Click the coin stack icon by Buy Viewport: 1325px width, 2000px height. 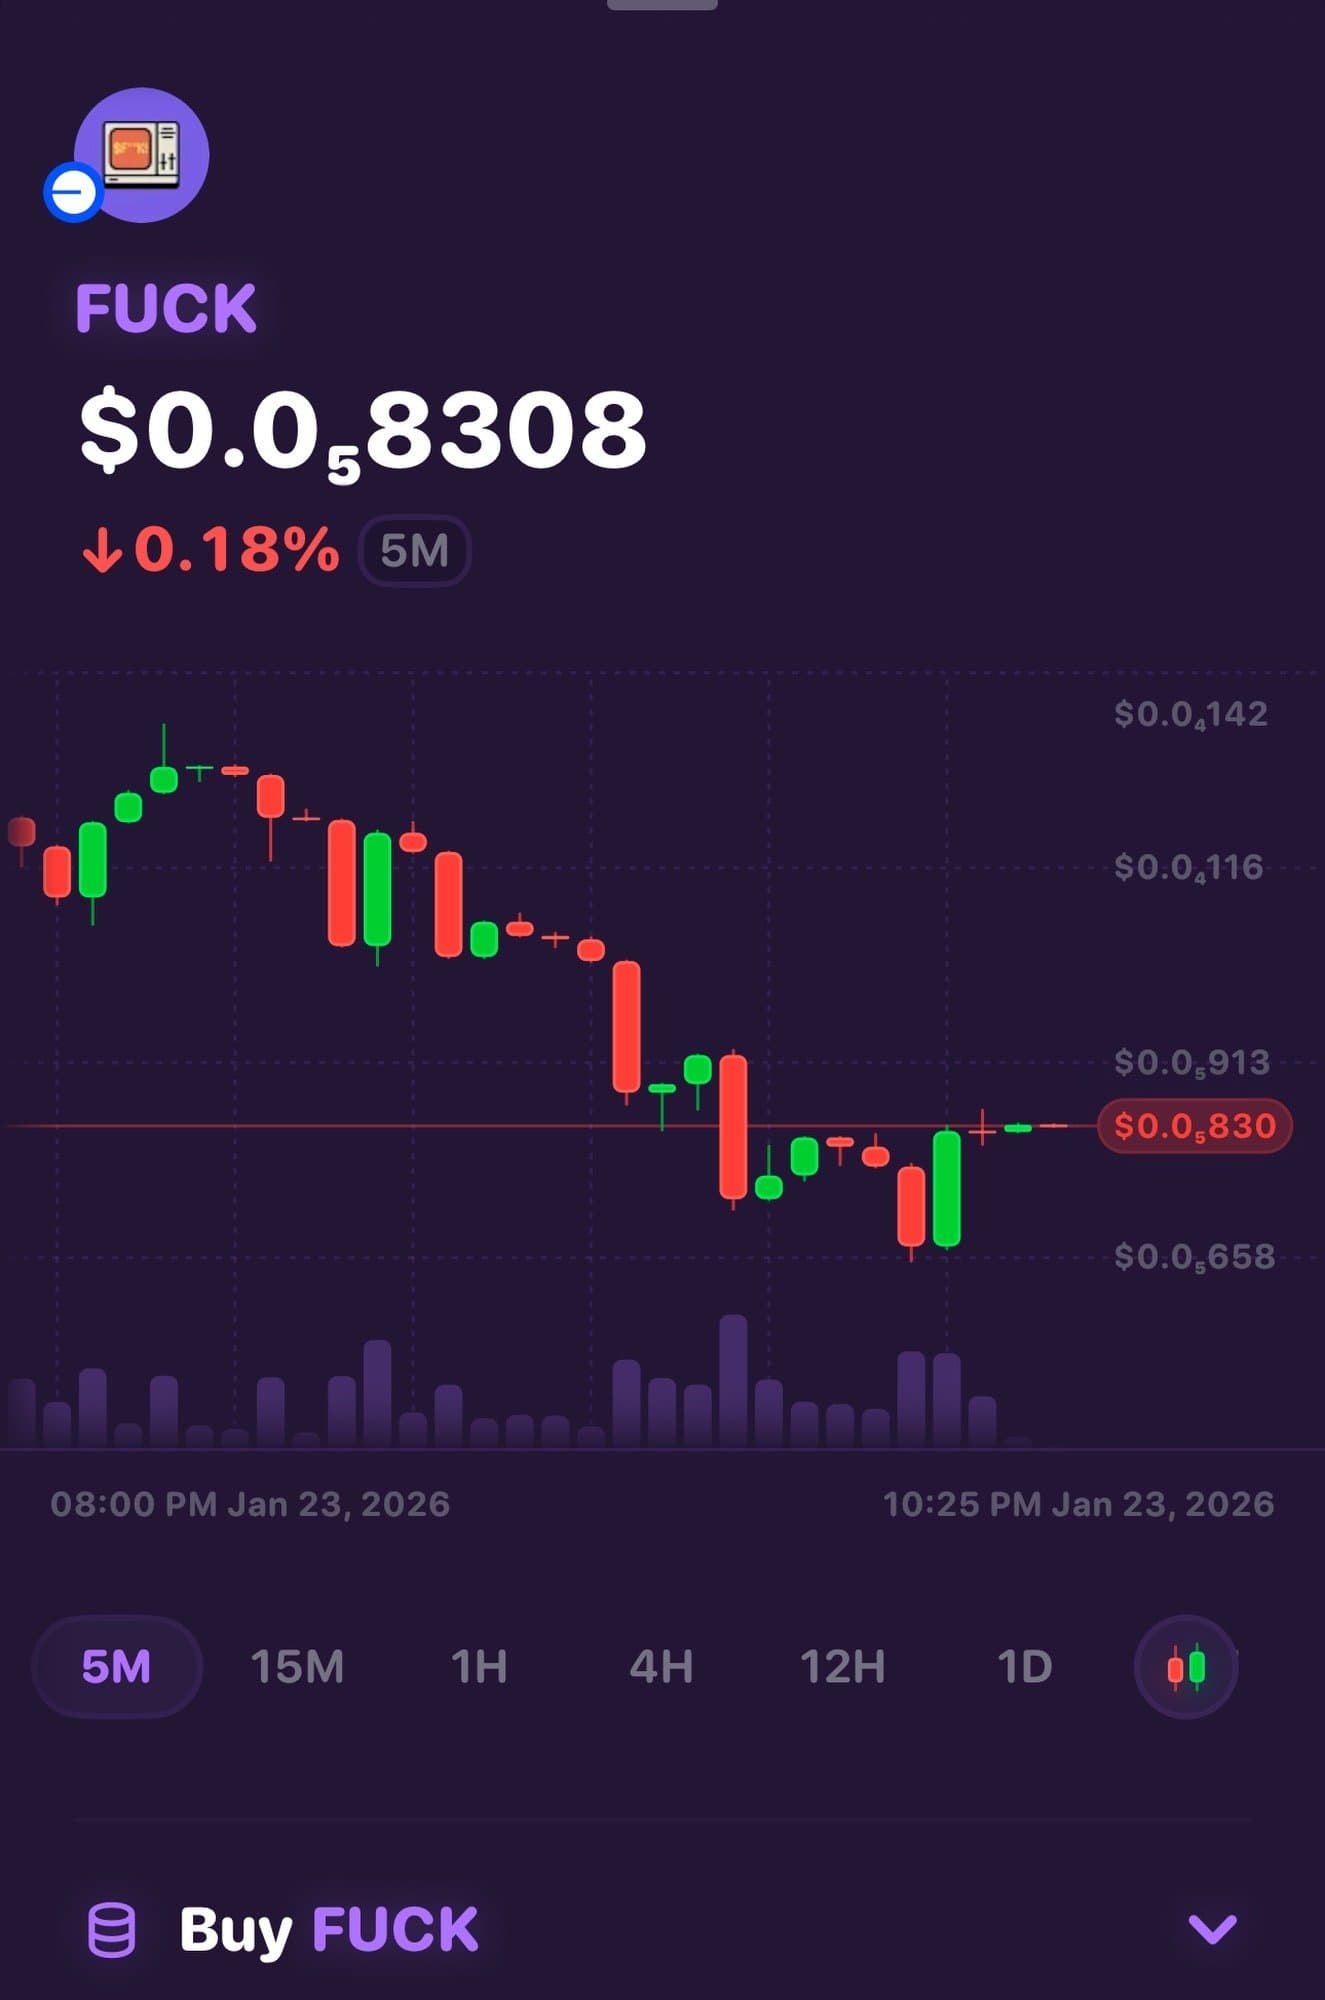[111, 1930]
